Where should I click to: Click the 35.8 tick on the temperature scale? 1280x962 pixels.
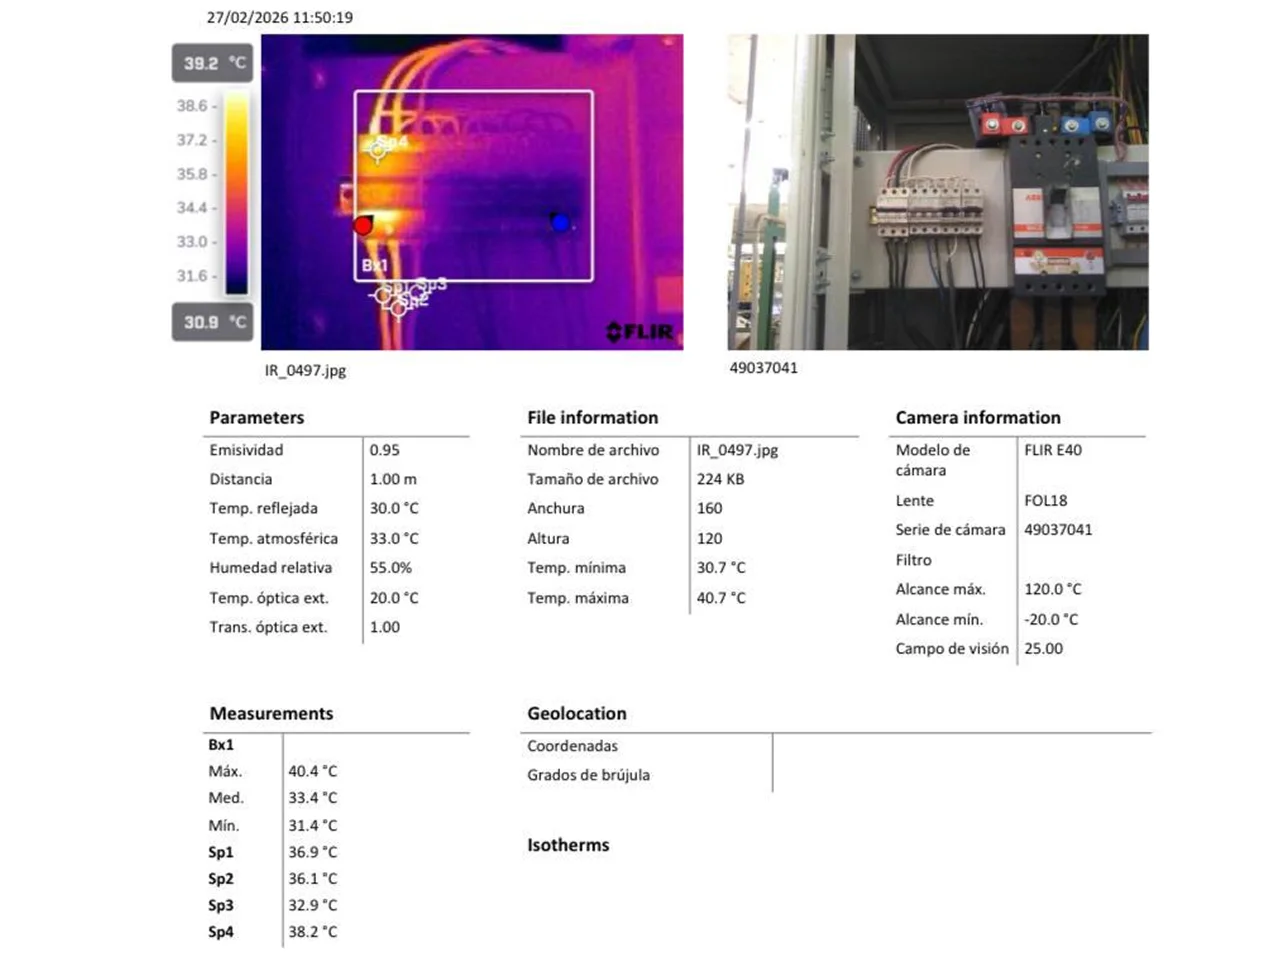tap(192, 174)
